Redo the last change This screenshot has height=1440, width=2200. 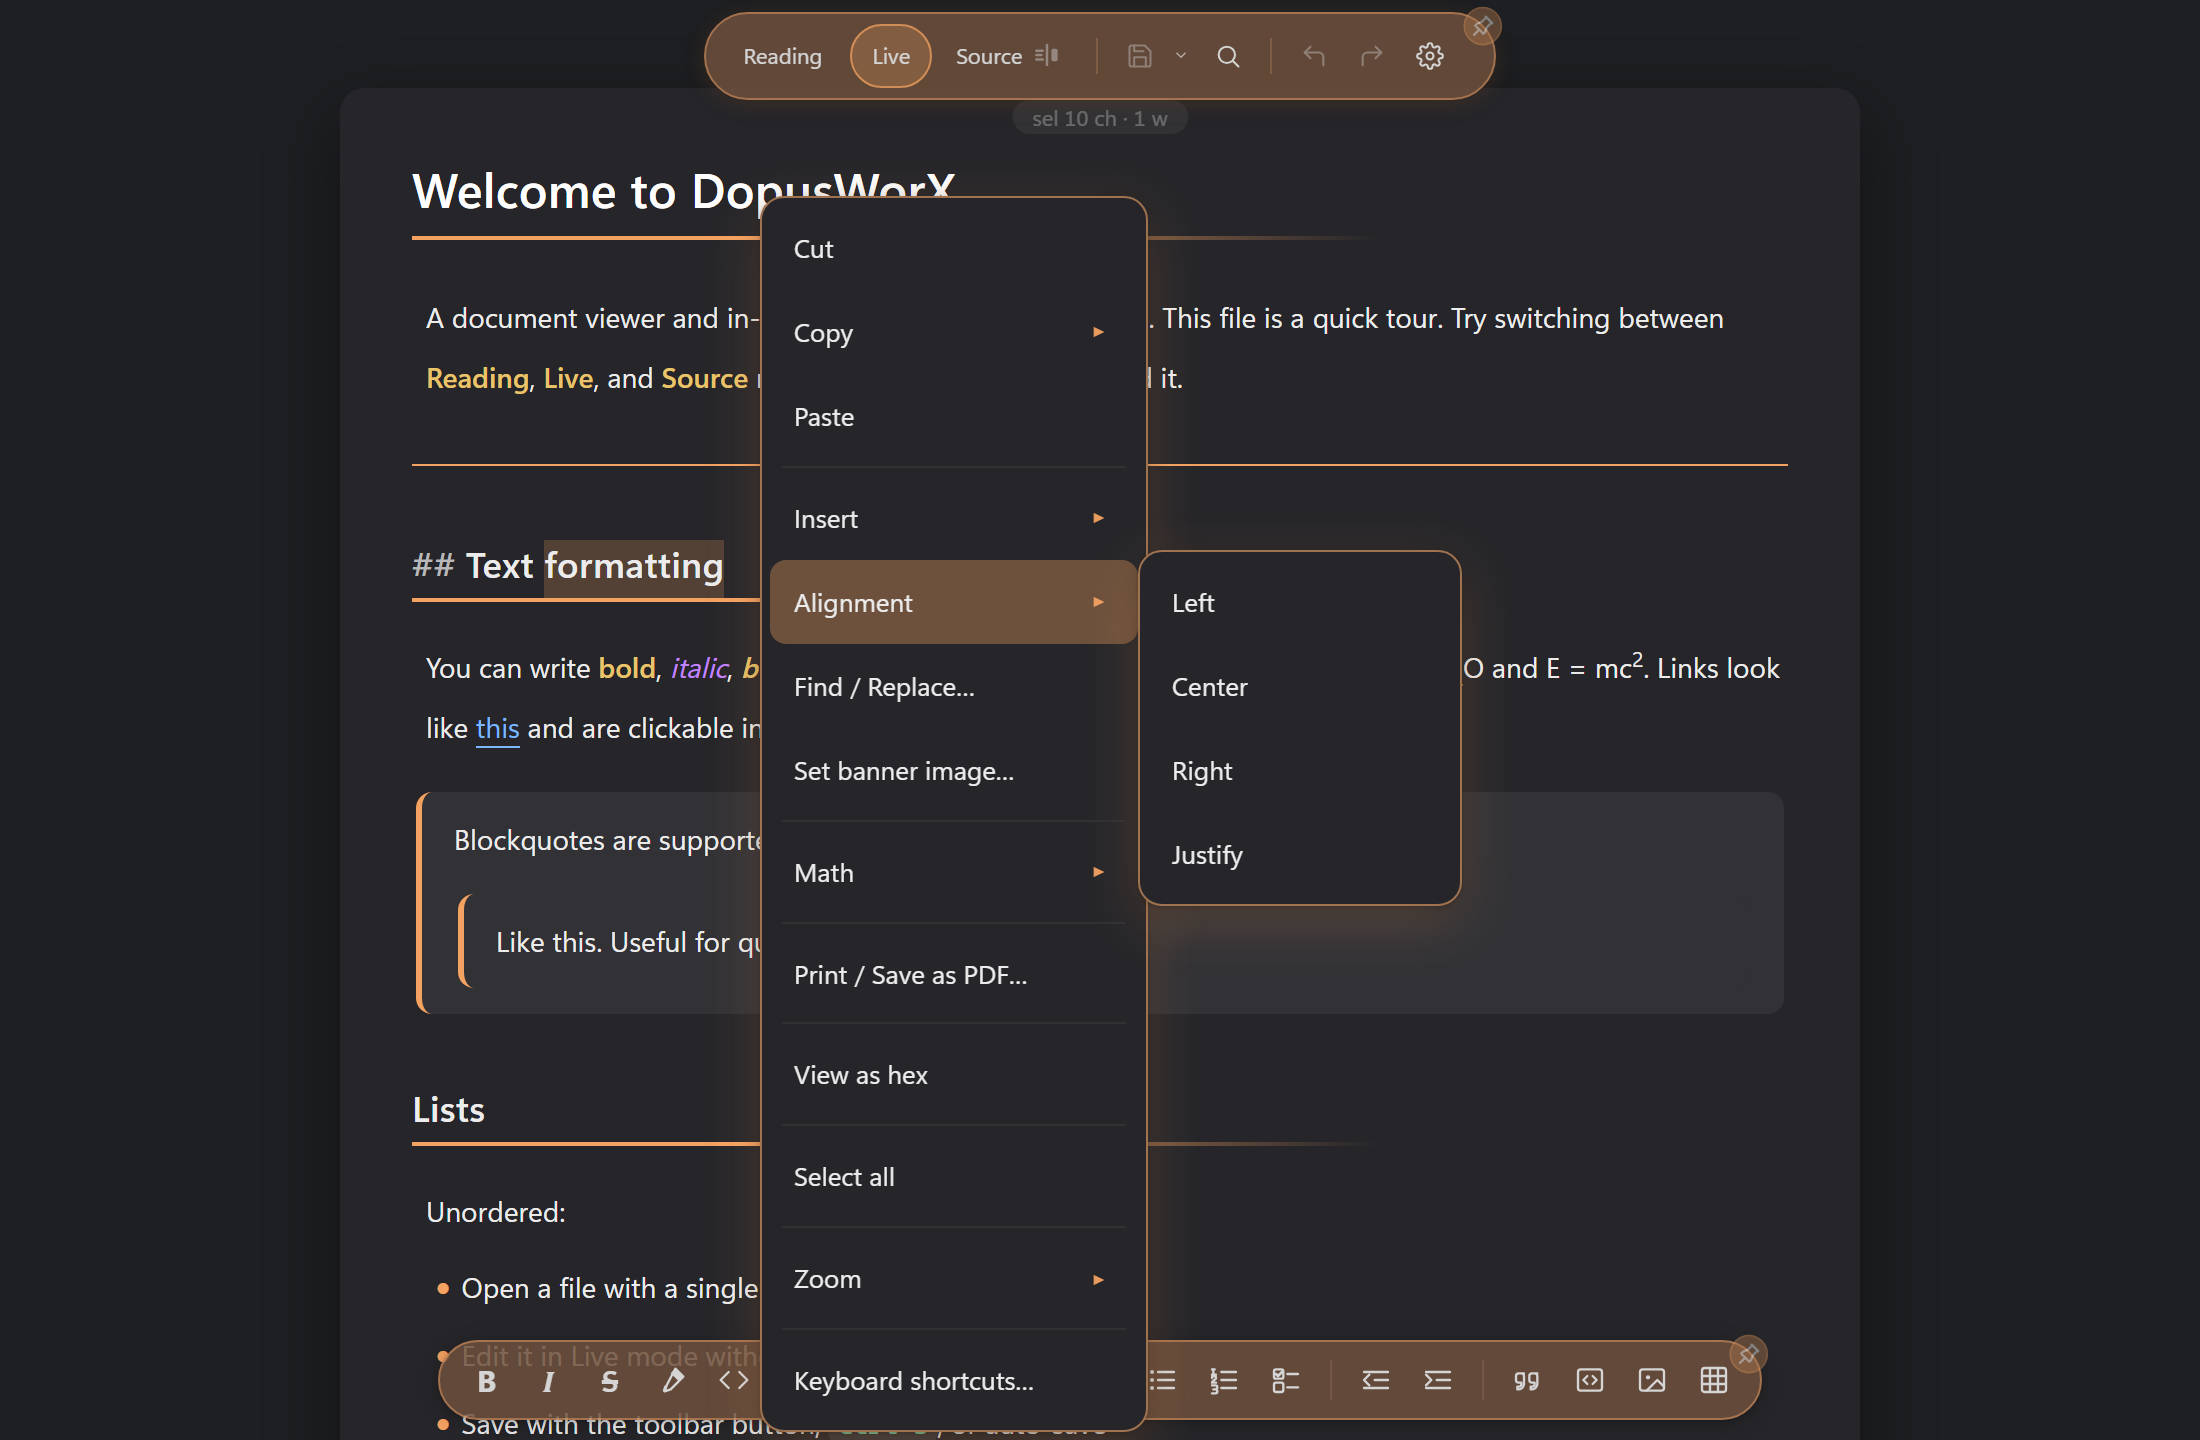pyautogui.click(x=1372, y=56)
